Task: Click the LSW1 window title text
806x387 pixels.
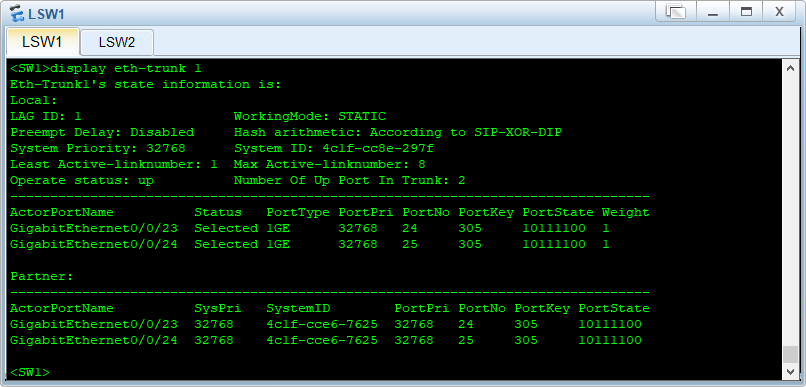Action: pos(46,14)
